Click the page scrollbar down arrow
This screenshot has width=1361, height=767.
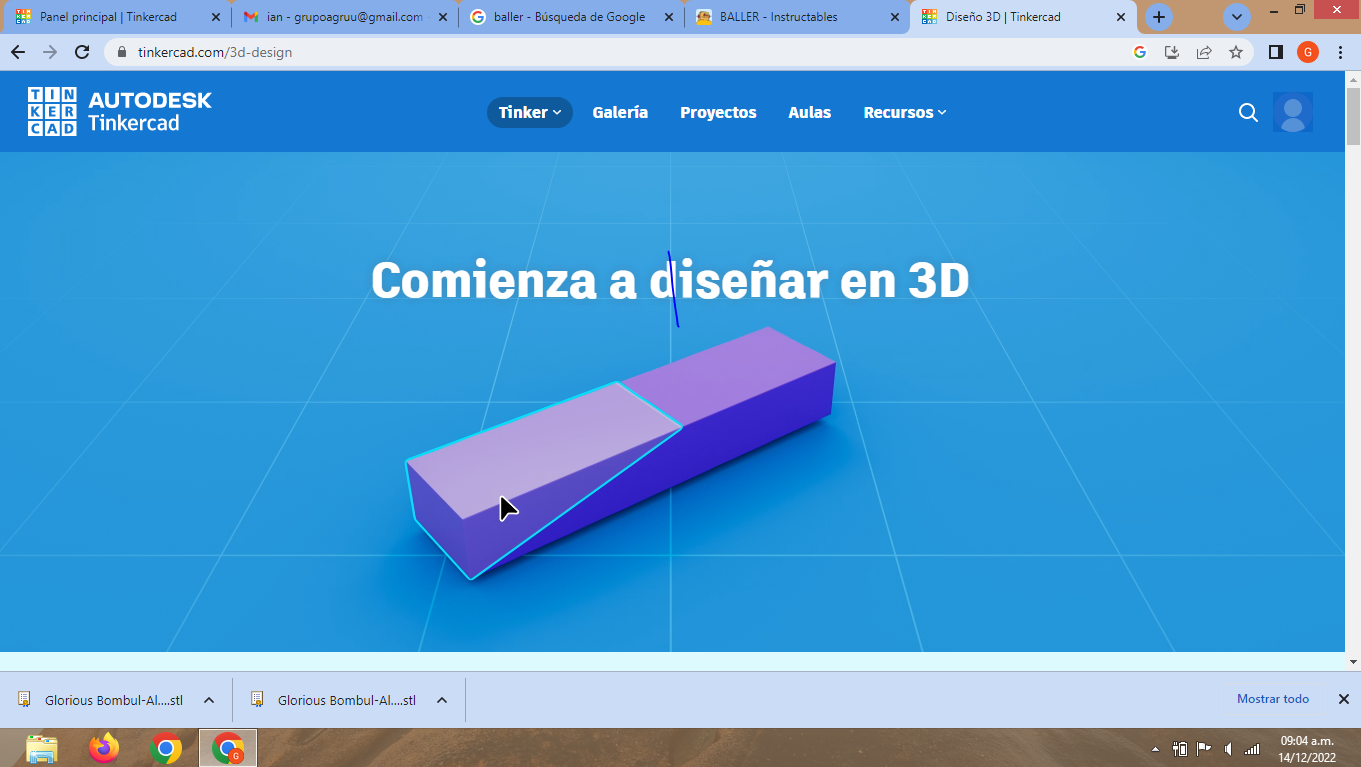[x=1353, y=661]
